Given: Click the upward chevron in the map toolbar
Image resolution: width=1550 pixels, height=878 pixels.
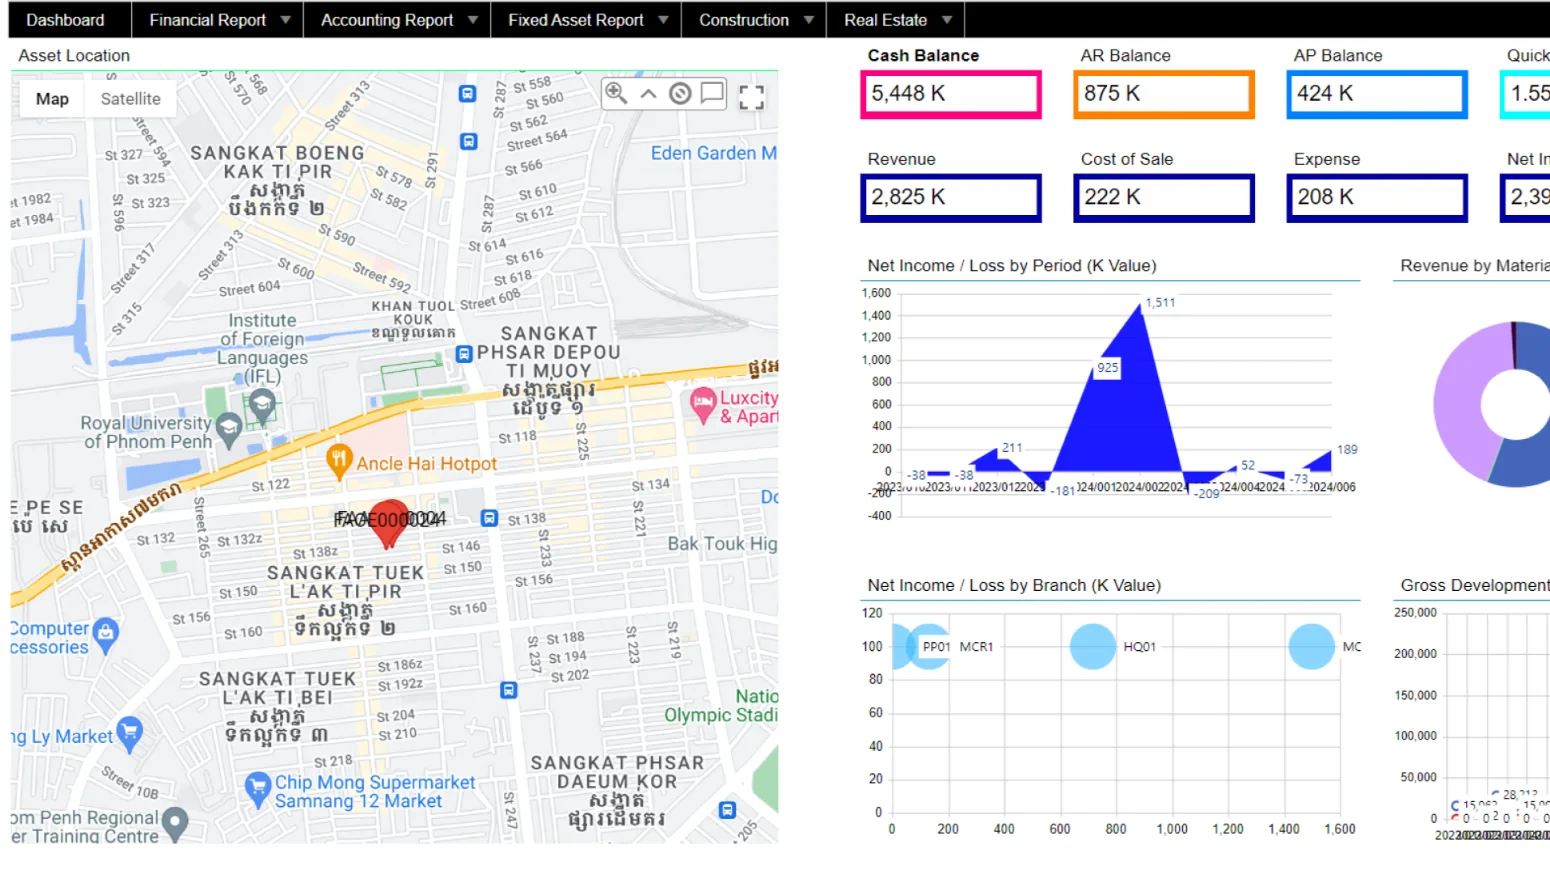Looking at the screenshot, I should pos(648,94).
